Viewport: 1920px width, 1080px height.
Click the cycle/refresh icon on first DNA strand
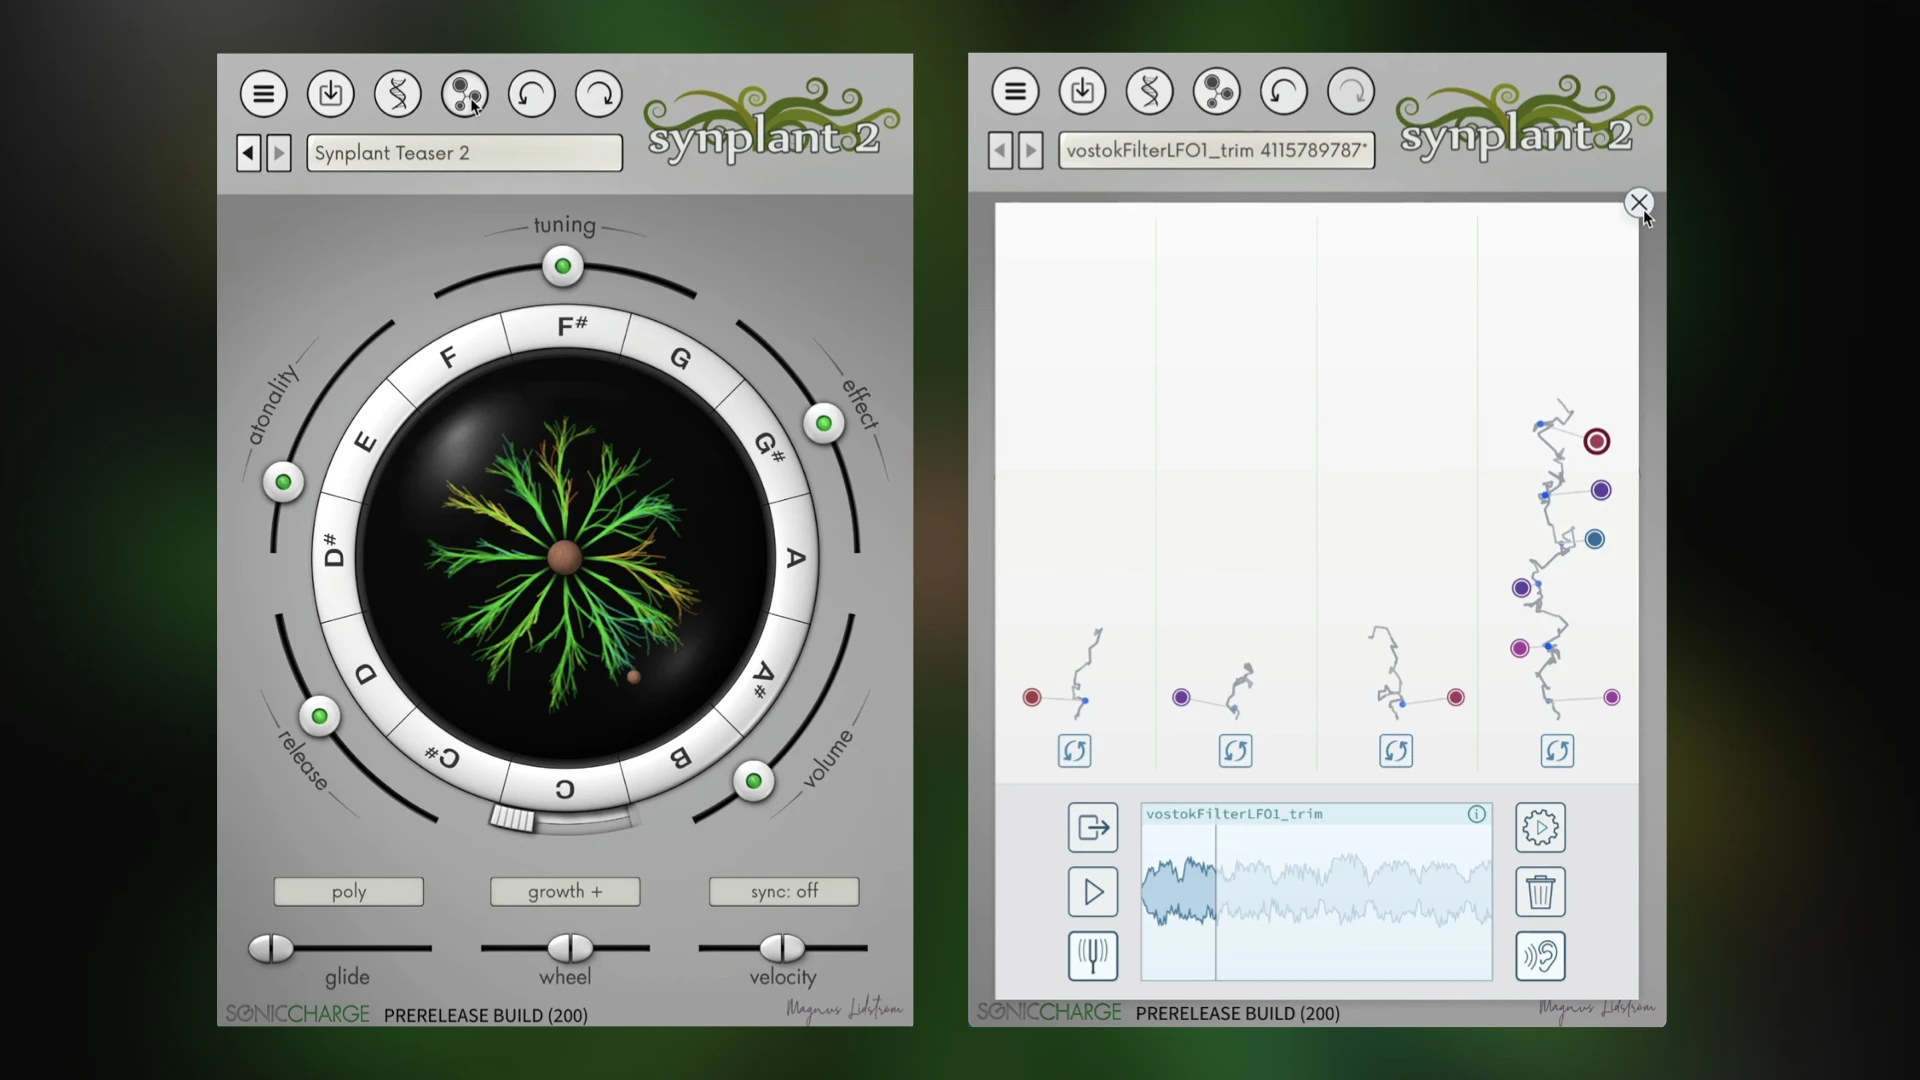[1075, 752]
